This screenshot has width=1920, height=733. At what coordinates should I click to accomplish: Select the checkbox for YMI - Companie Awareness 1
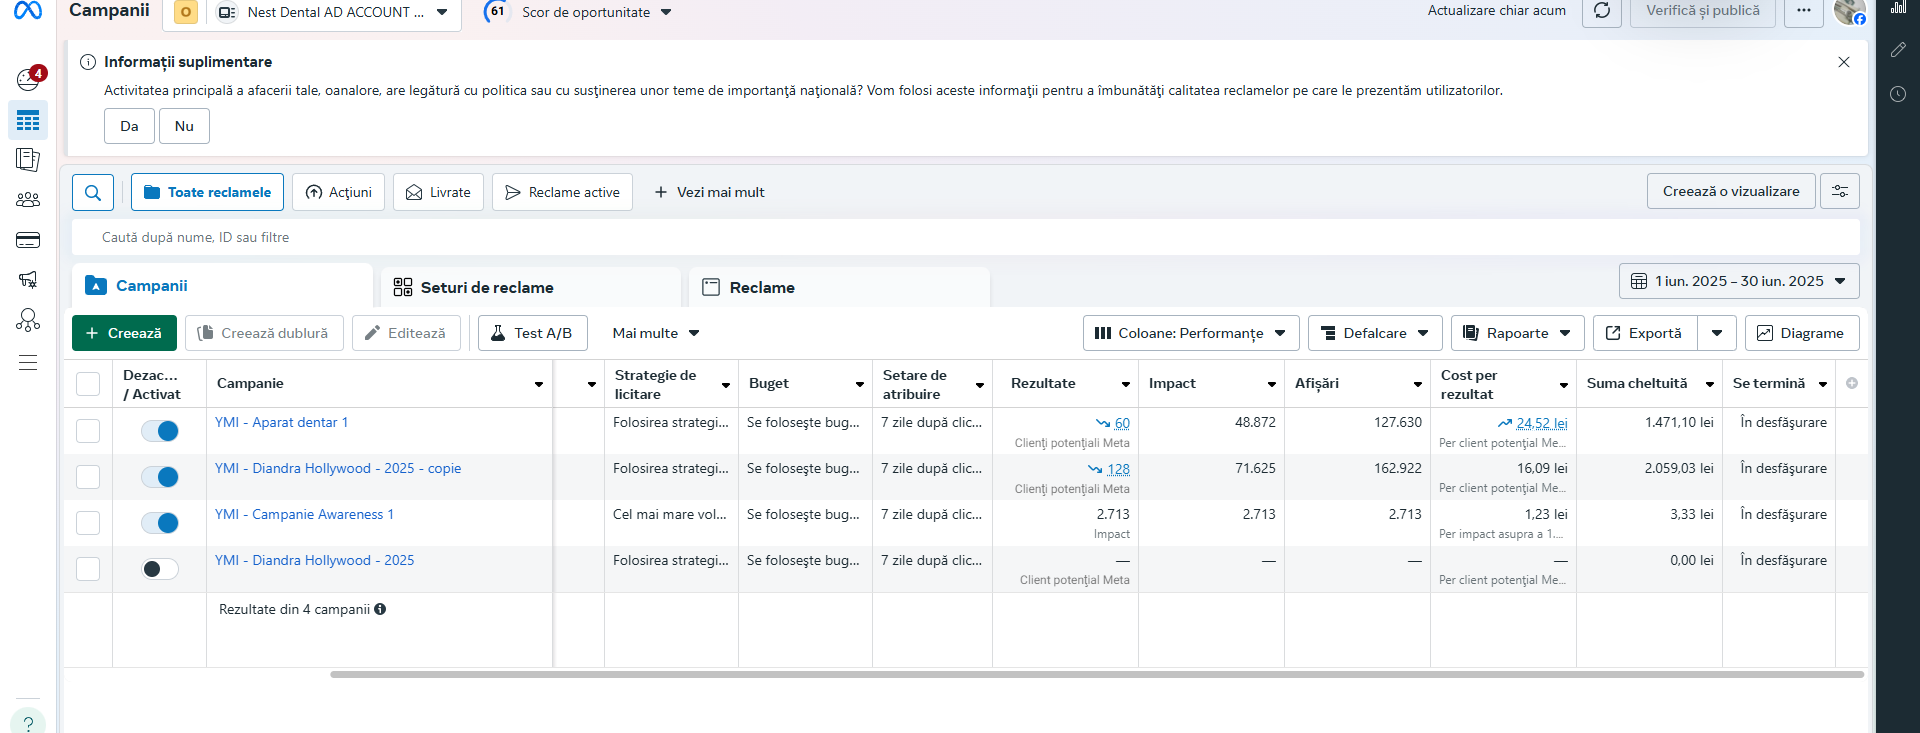88,523
